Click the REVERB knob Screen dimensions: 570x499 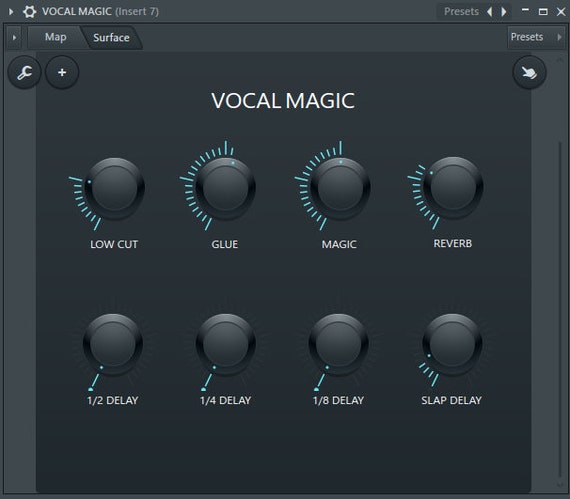(453, 188)
